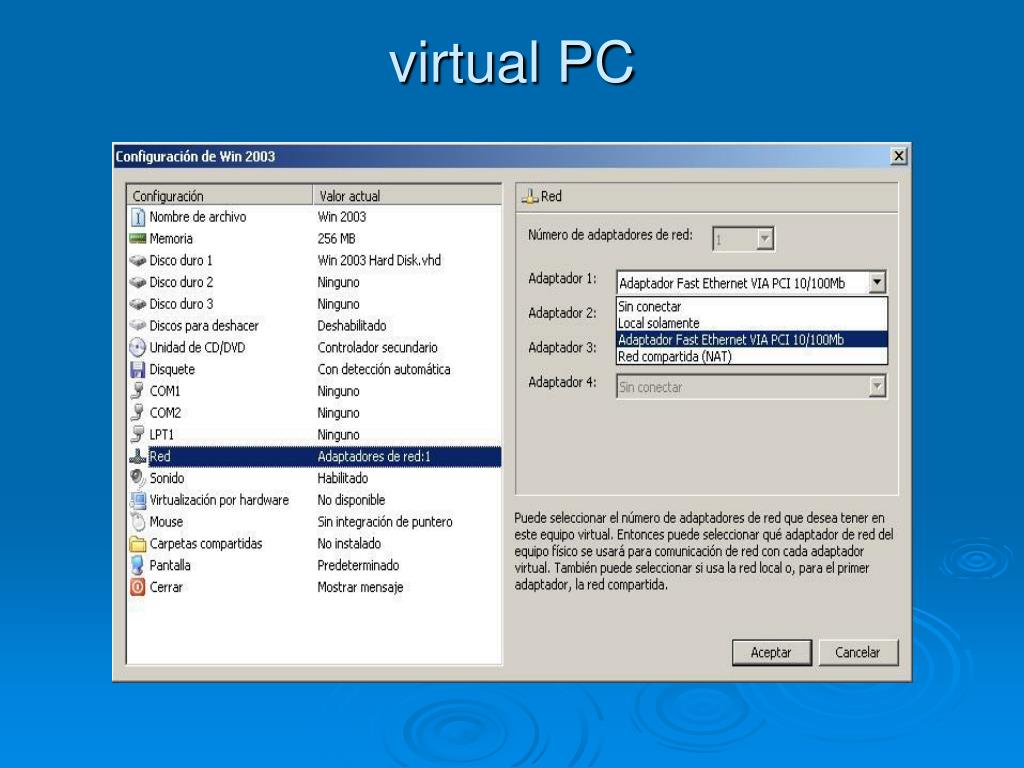Select the Disco duro 2 setting
This screenshot has width=1024, height=768.
181,282
